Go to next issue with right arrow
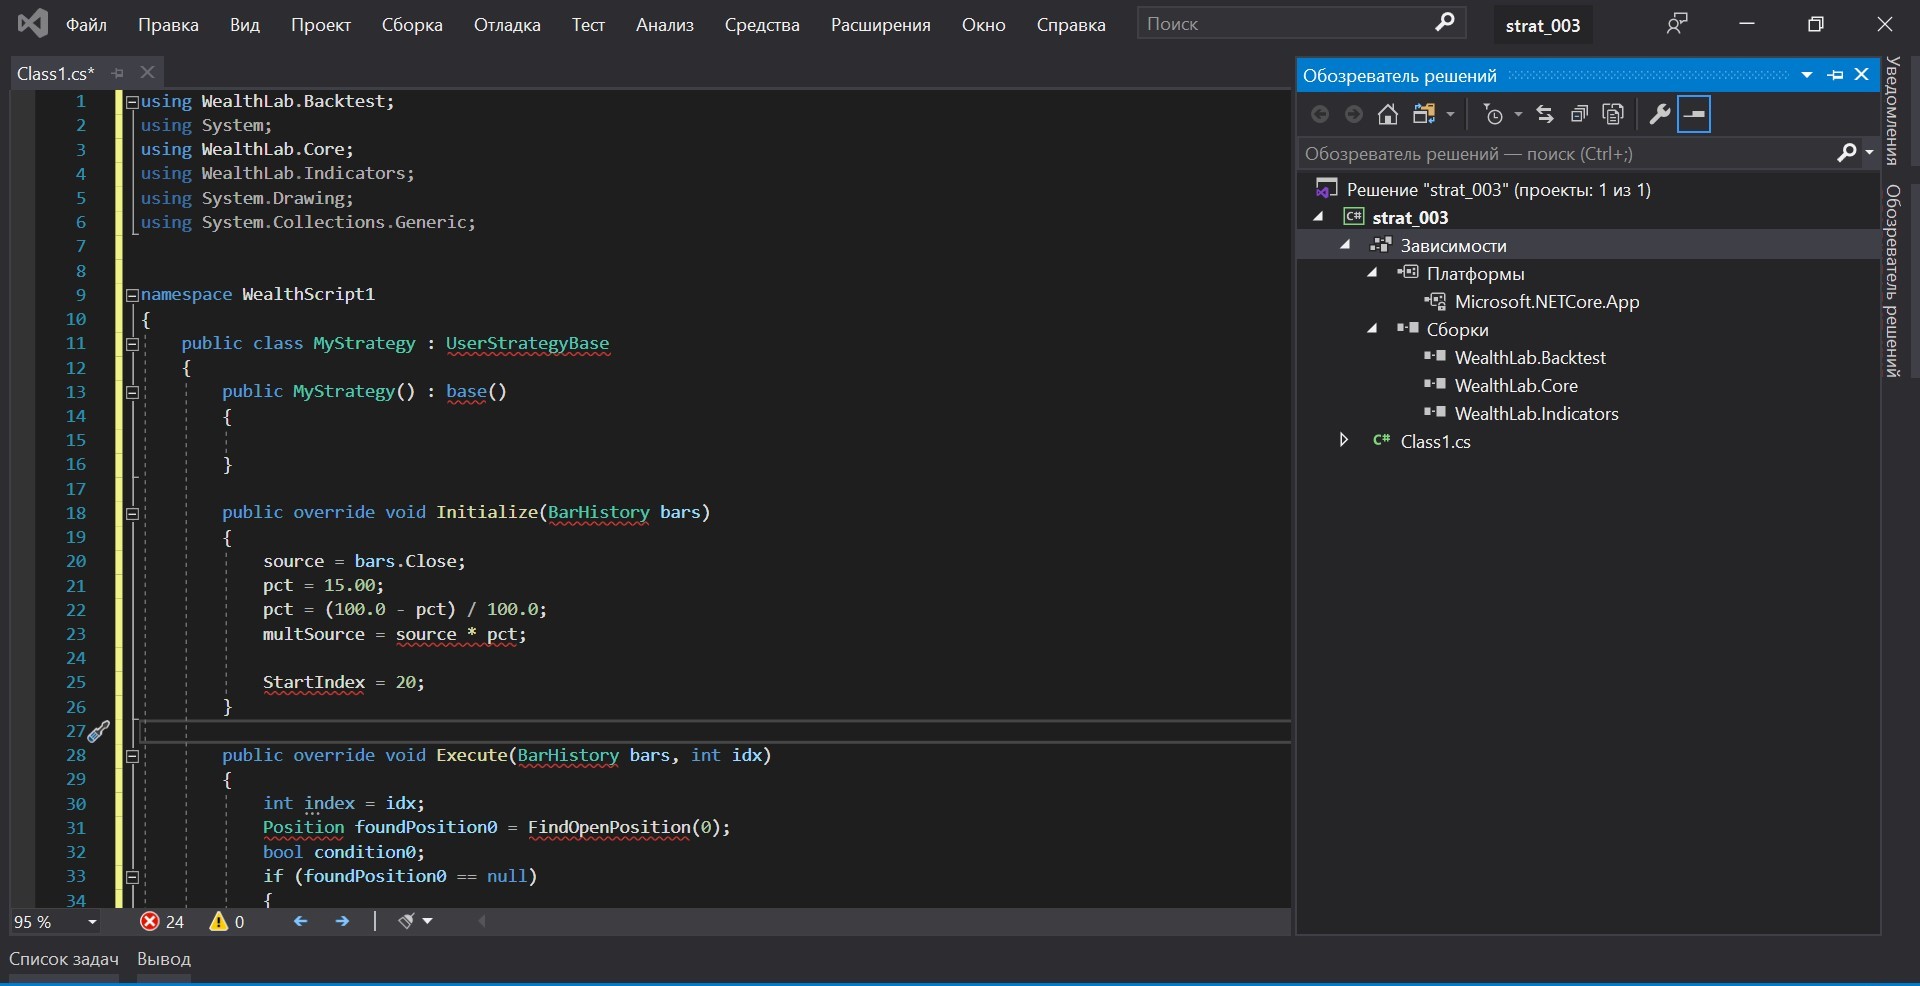 pos(342,922)
